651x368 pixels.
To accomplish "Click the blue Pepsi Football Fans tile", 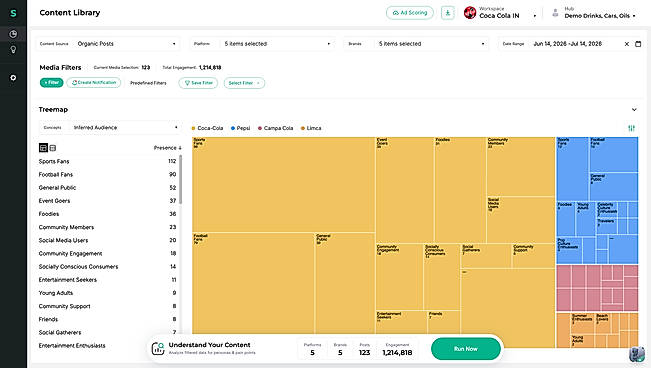I will pyautogui.click(x=614, y=155).
